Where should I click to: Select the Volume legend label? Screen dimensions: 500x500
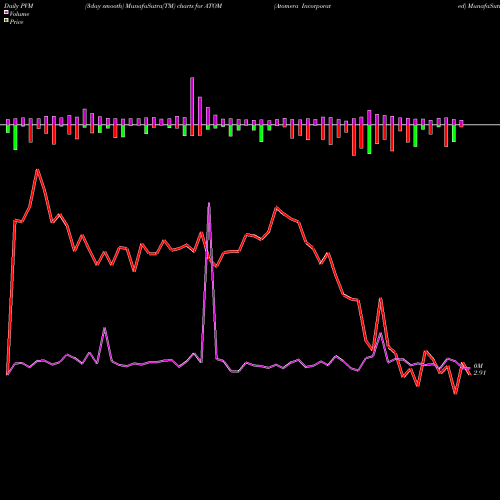[19, 14]
